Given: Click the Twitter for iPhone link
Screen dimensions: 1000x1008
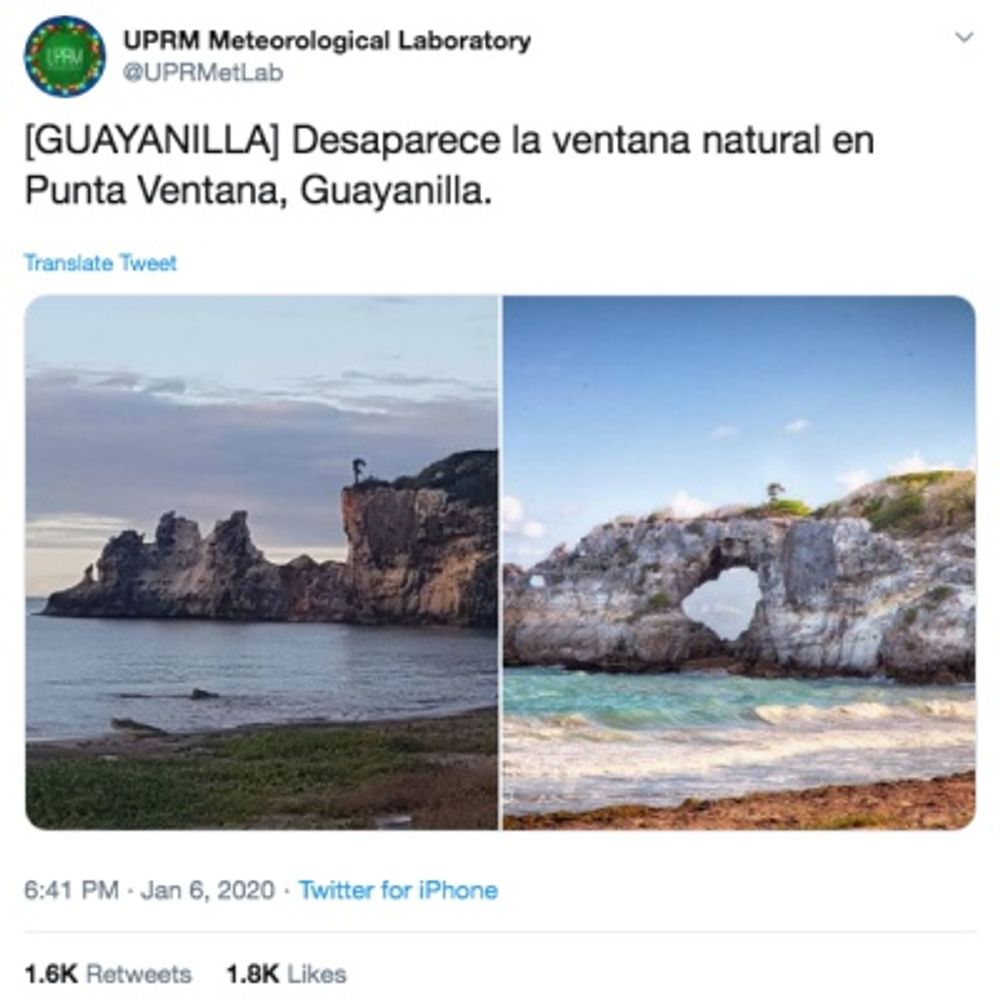Looking at the screenshot, I should 398,890.
